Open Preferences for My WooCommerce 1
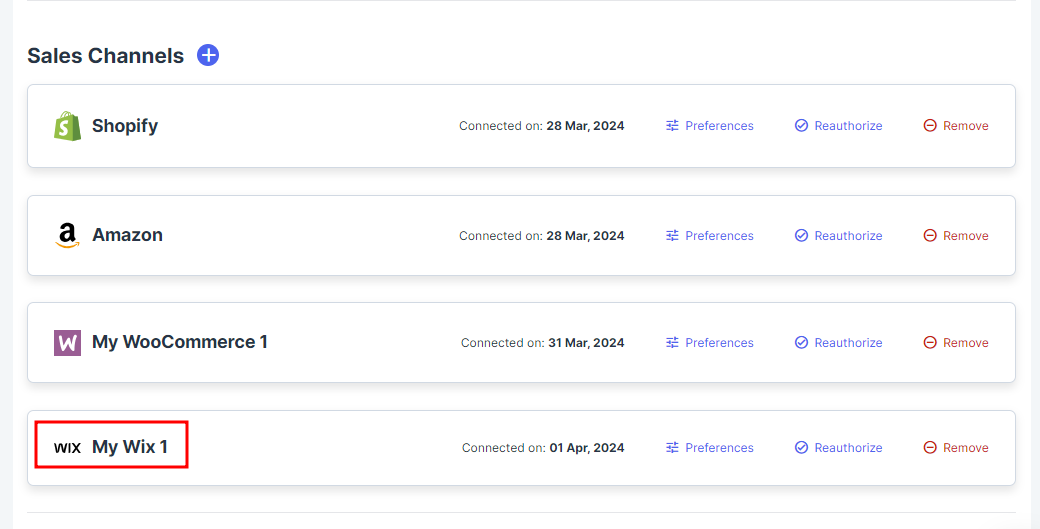Viewport: 1040px width, 529px height. click(x=710, y=343)
